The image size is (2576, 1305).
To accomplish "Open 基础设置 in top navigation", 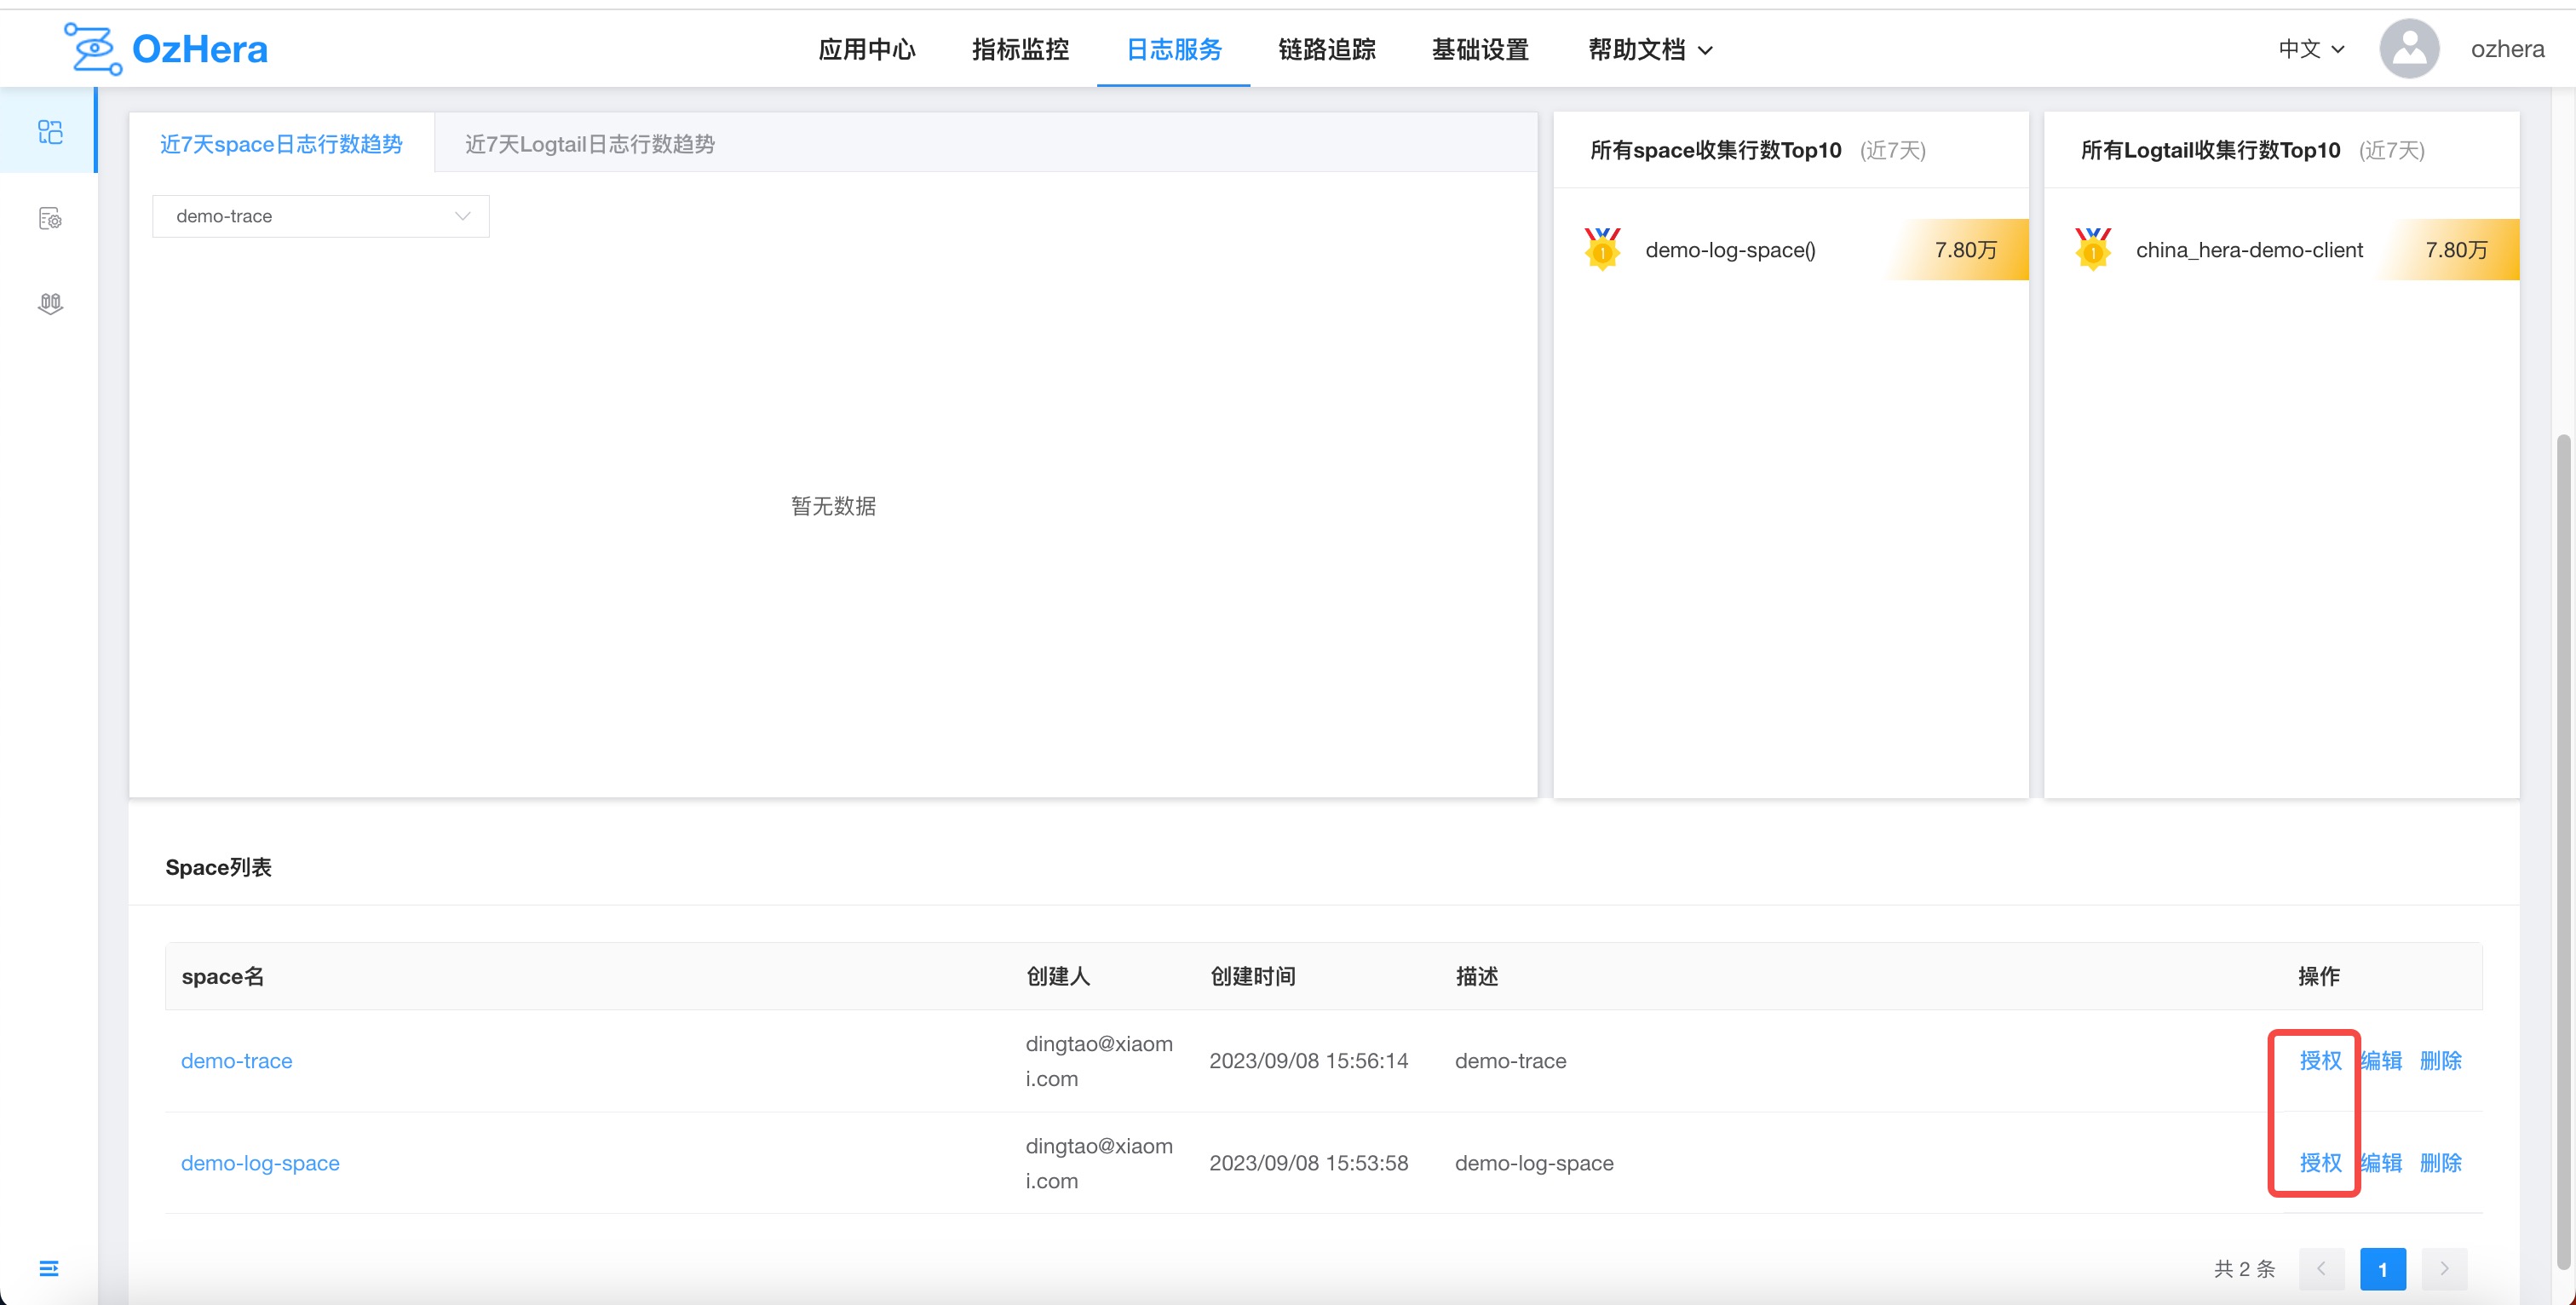I will [x=1480, y=50].
